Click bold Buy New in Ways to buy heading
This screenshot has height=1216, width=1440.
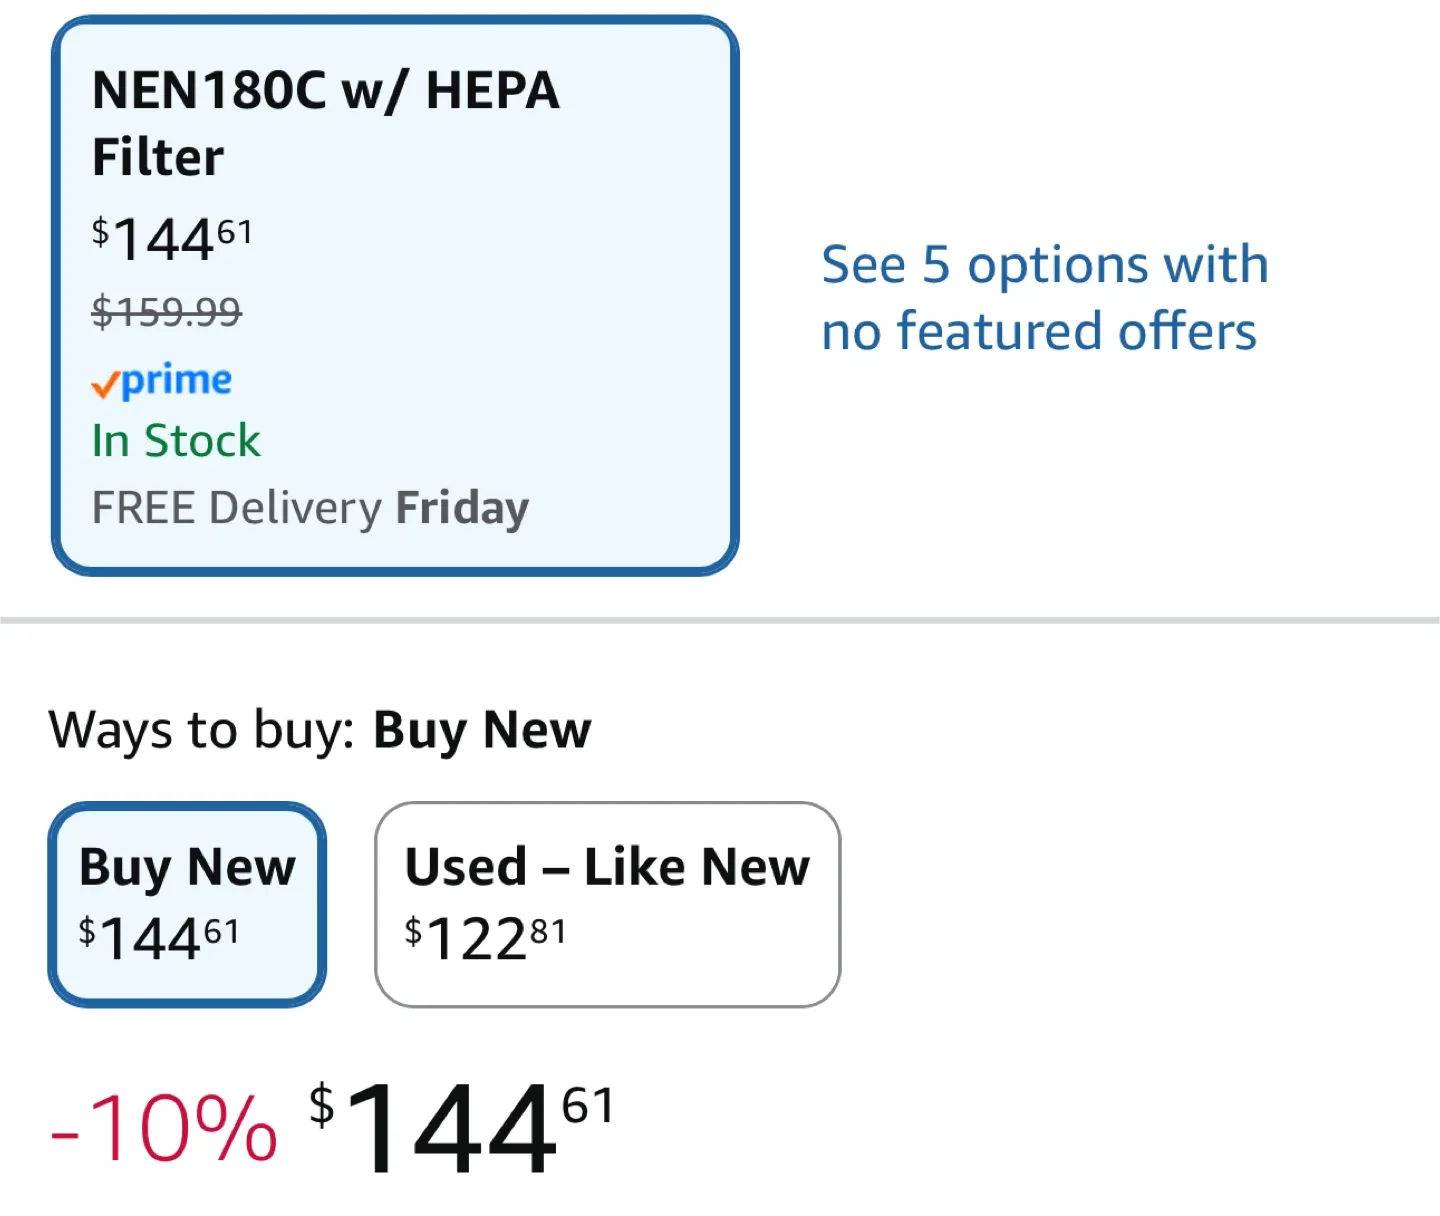[x=482, y=730]
